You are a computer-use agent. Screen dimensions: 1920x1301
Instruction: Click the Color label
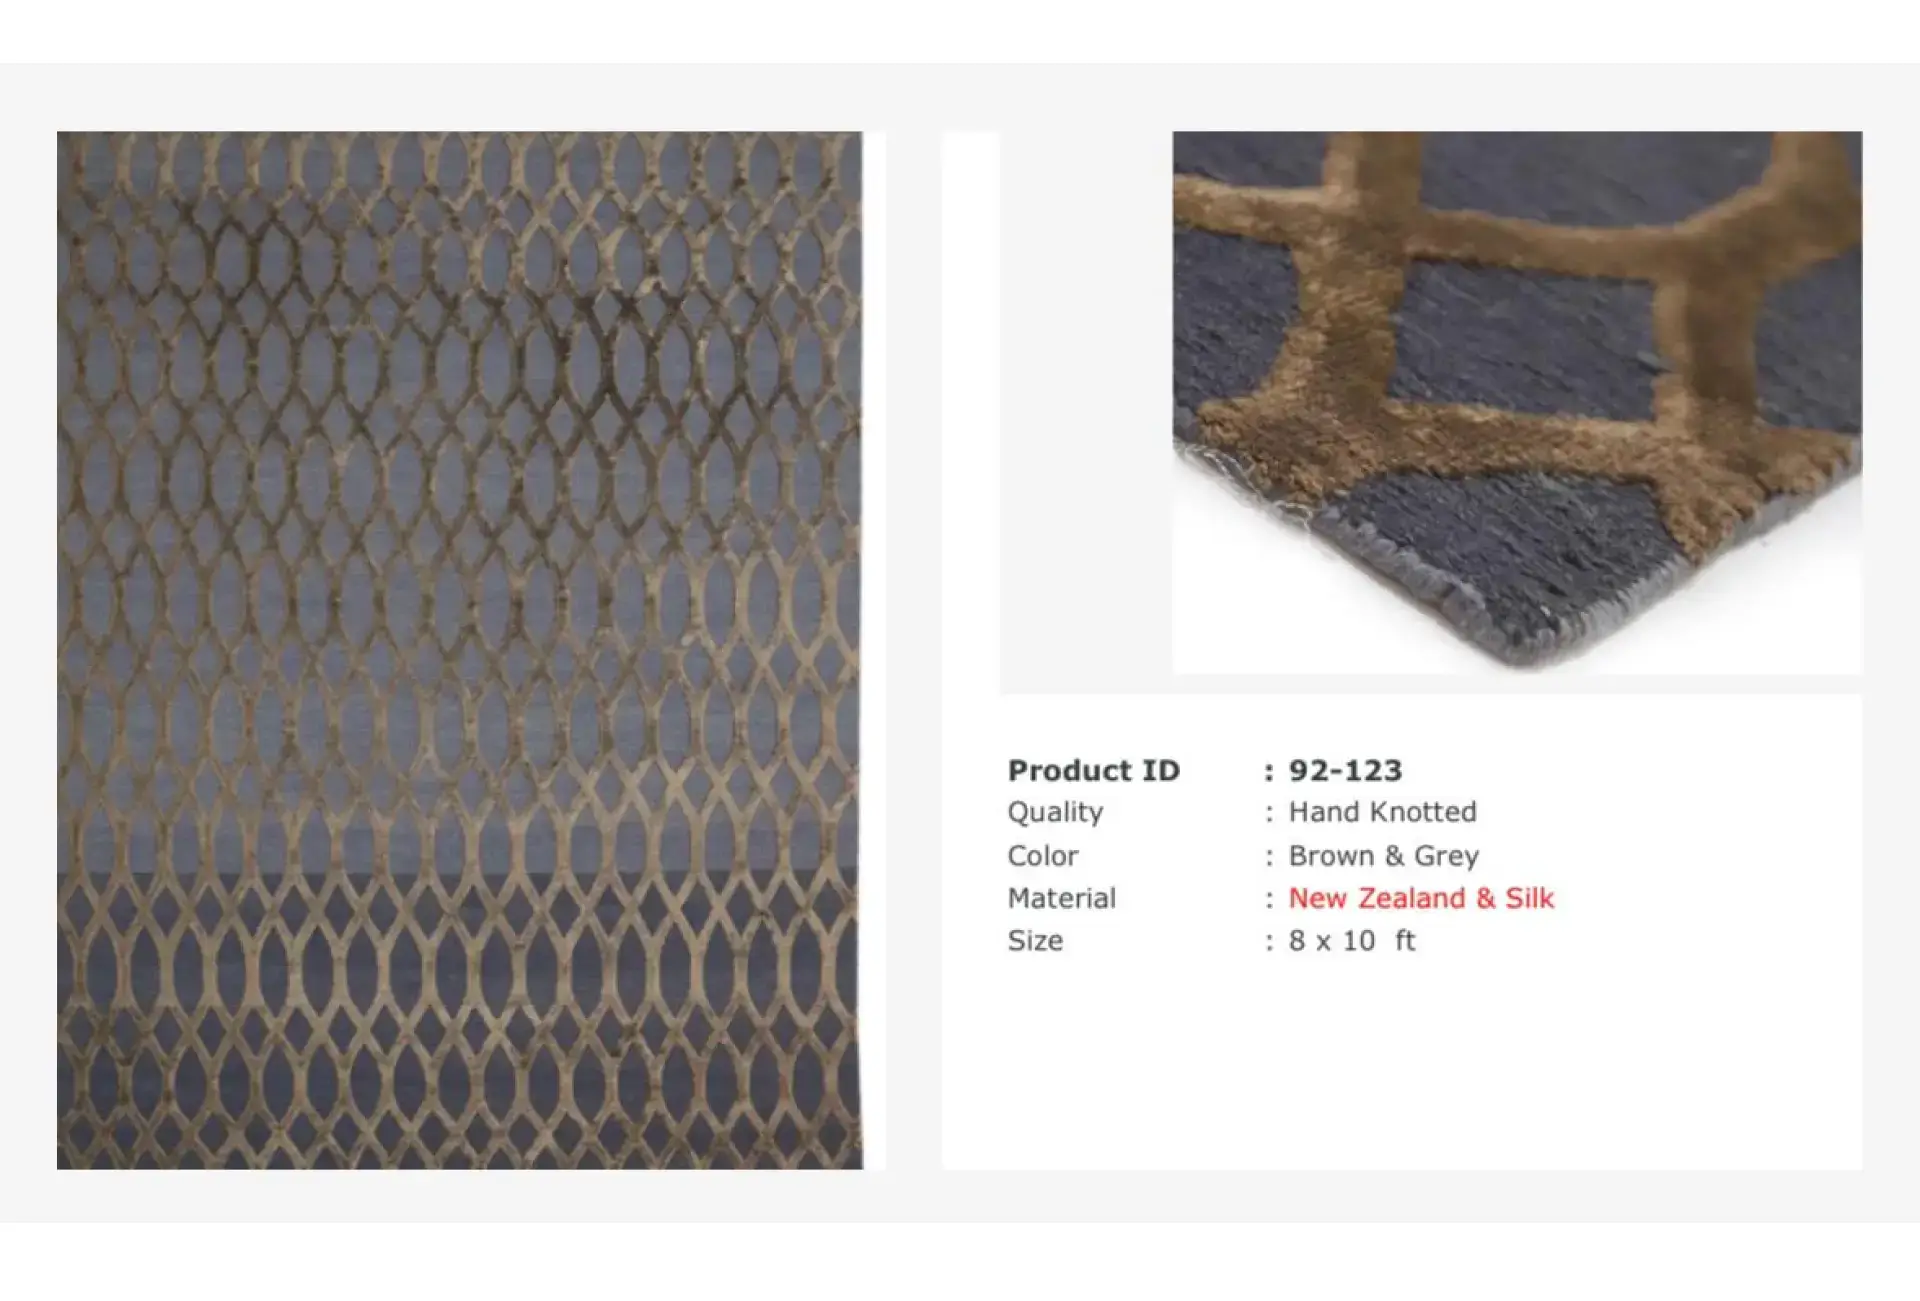1043,856
